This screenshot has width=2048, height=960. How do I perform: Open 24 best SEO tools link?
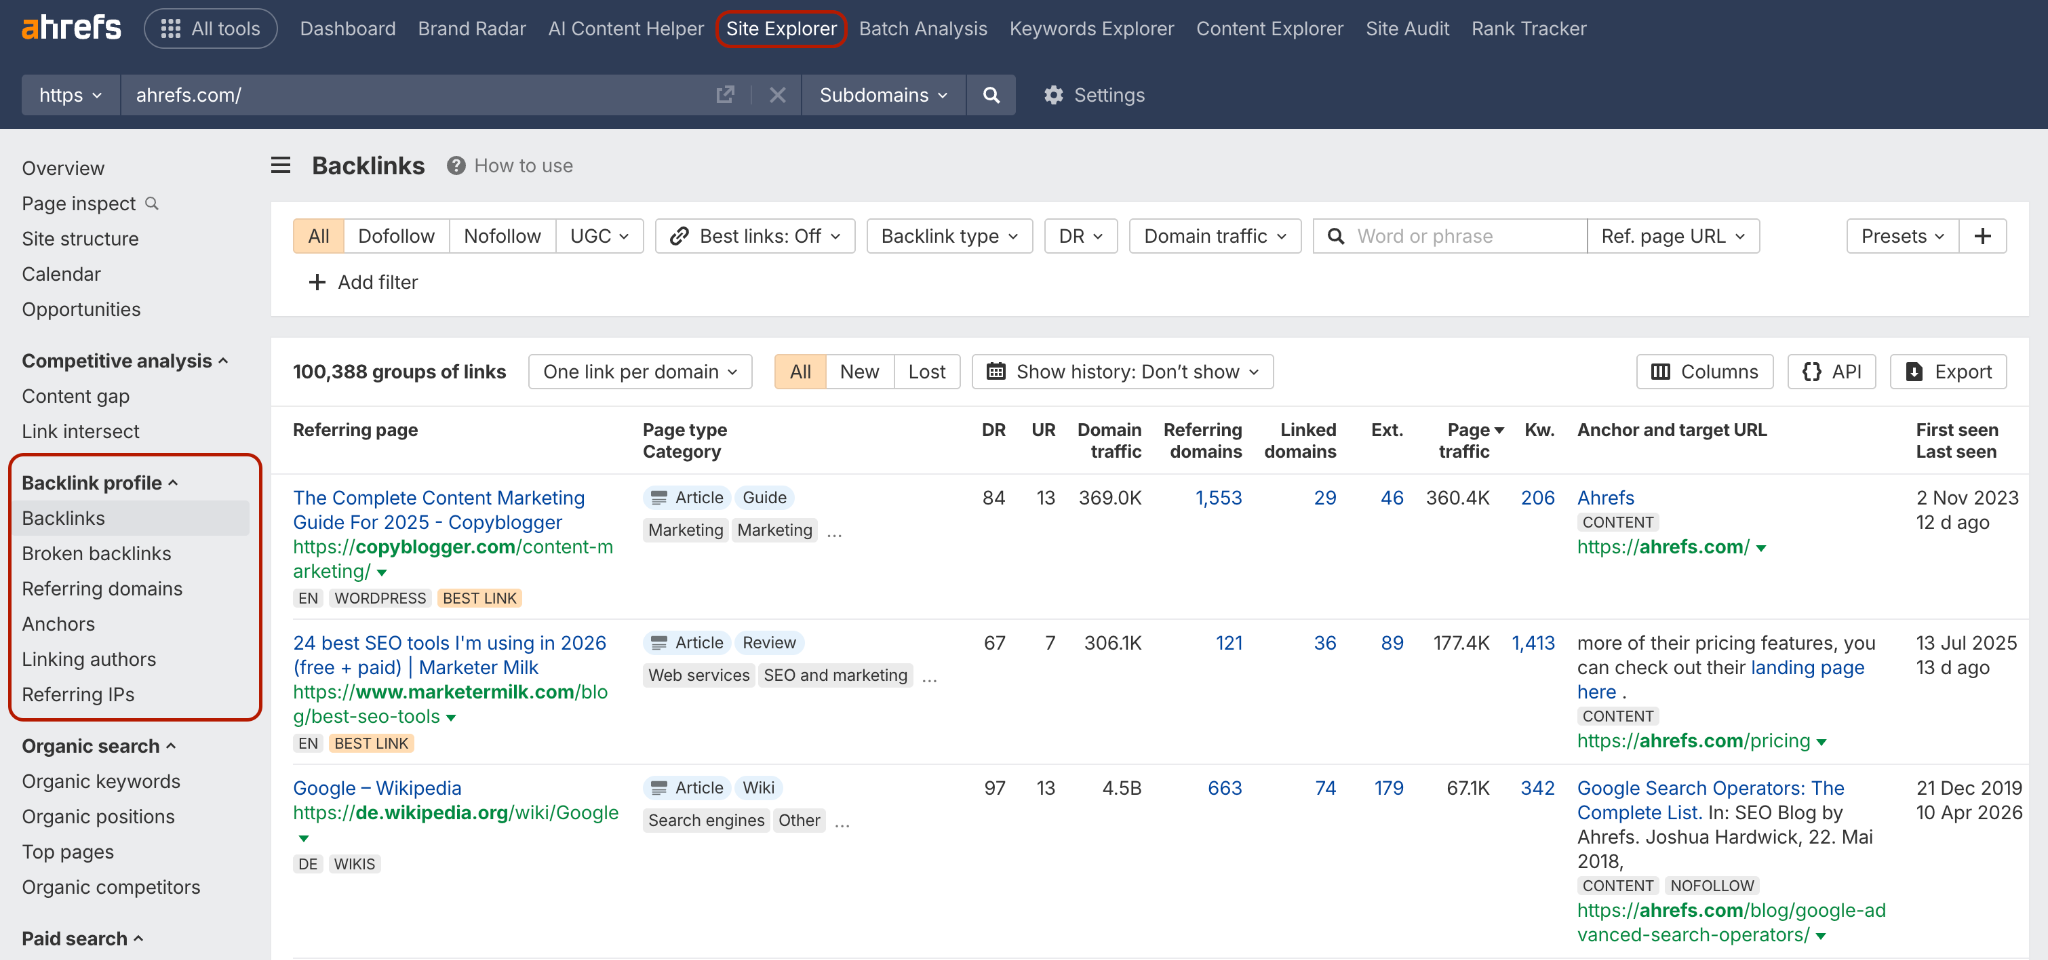click(450, 655)
